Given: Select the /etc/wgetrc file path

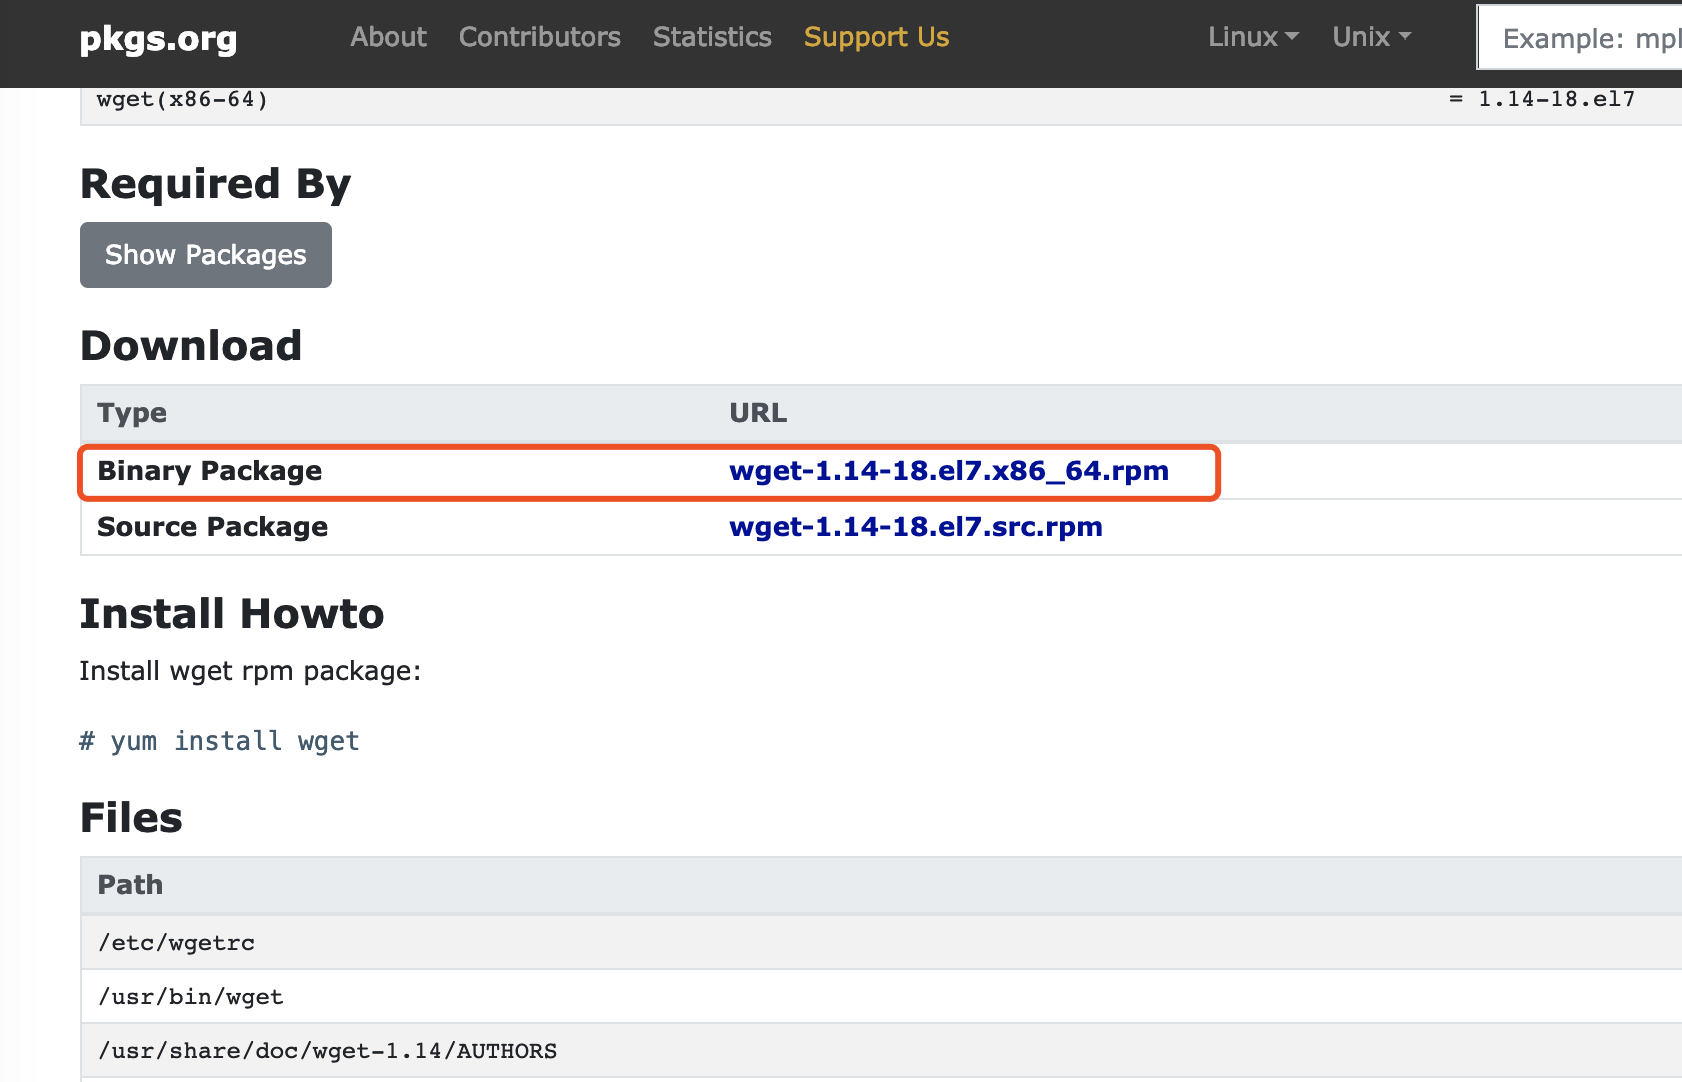Looking at the screenshot, I should [176, 943].
